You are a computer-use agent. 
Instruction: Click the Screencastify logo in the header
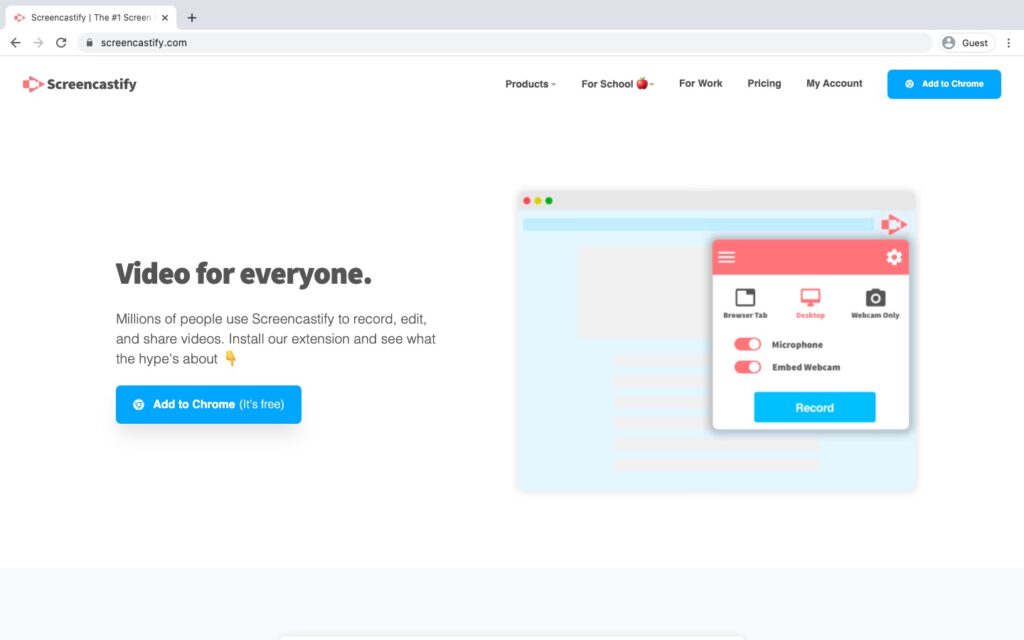point(77,84)
